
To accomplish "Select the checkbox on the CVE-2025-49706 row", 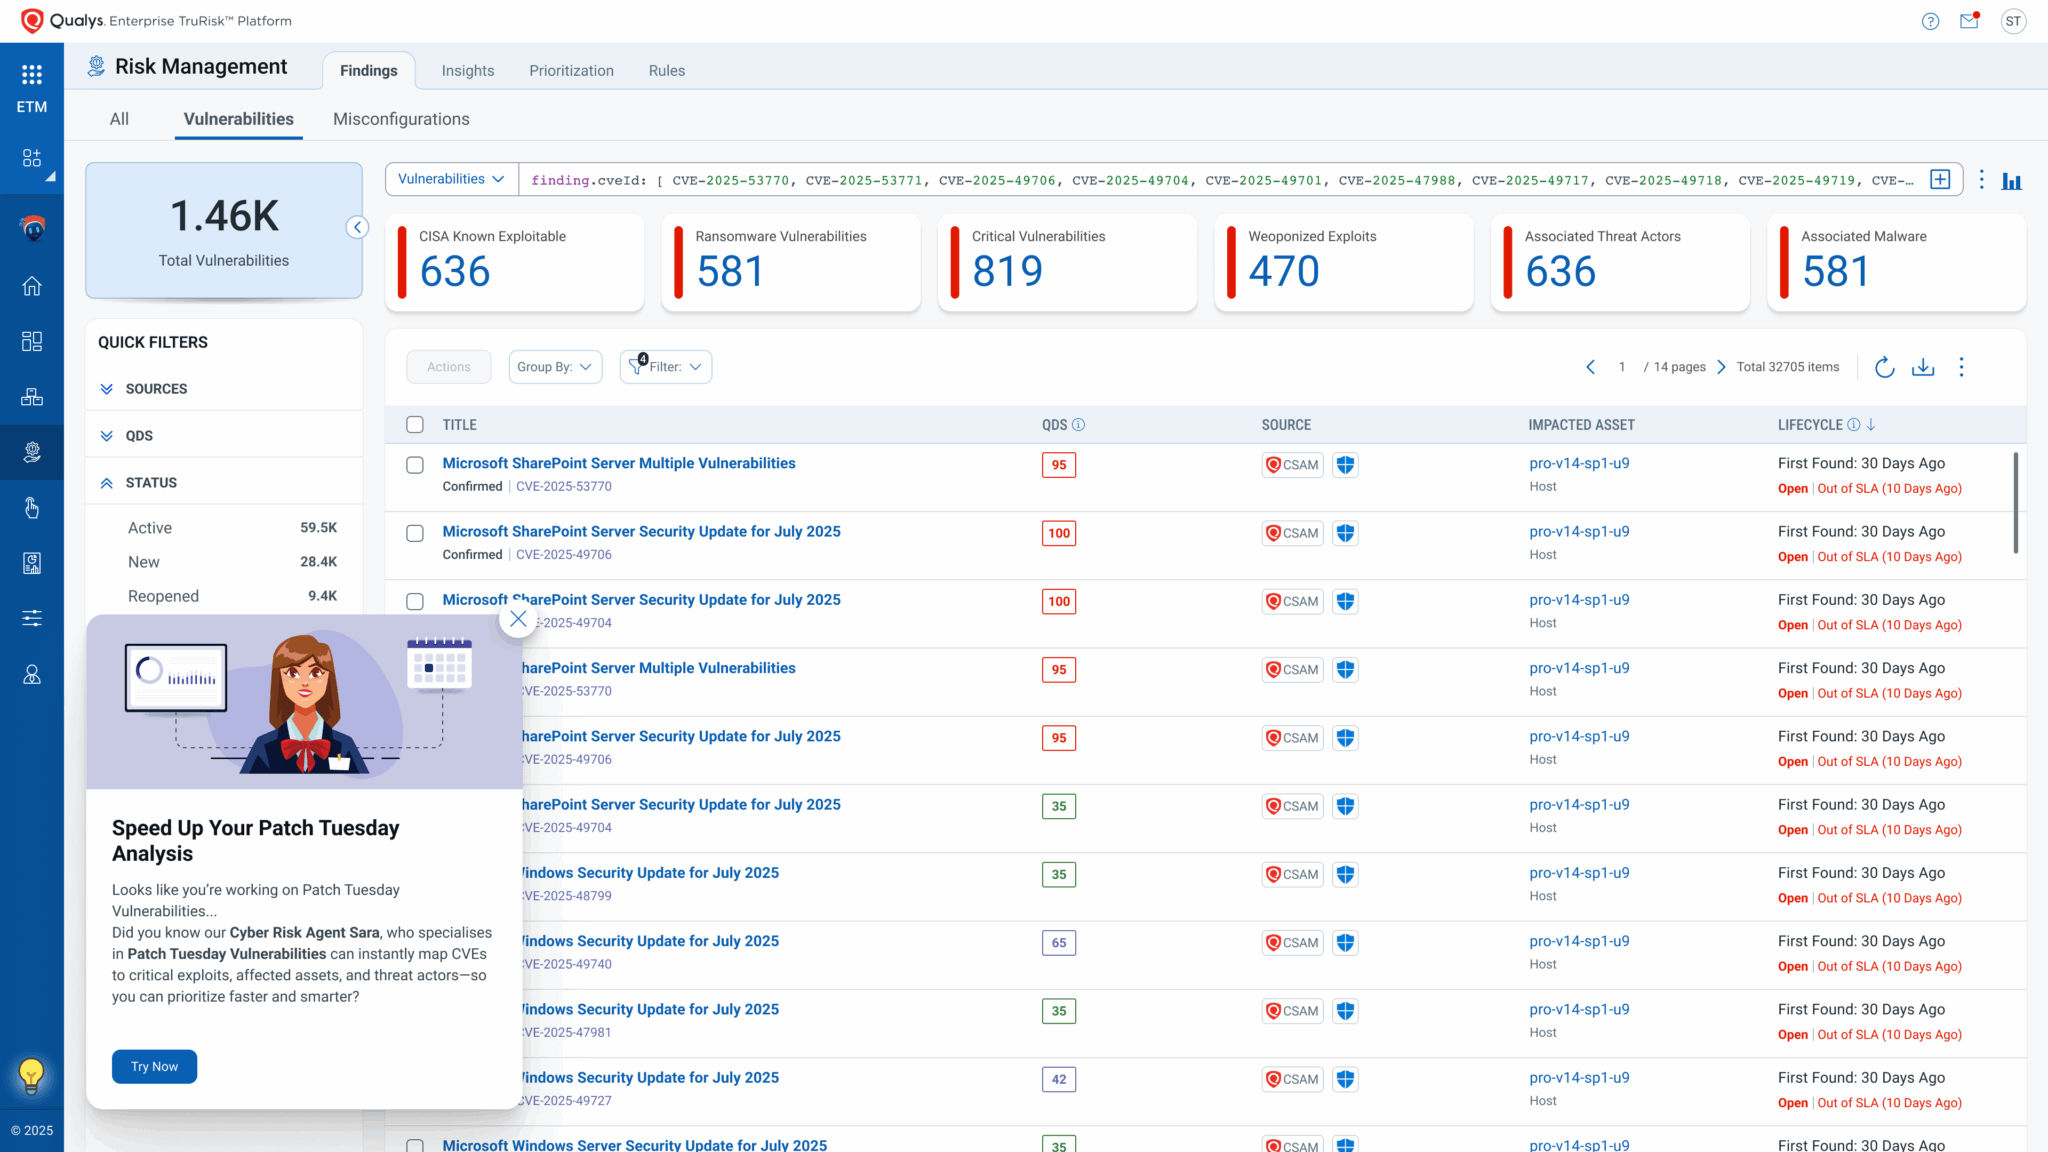I will [415, 533].
